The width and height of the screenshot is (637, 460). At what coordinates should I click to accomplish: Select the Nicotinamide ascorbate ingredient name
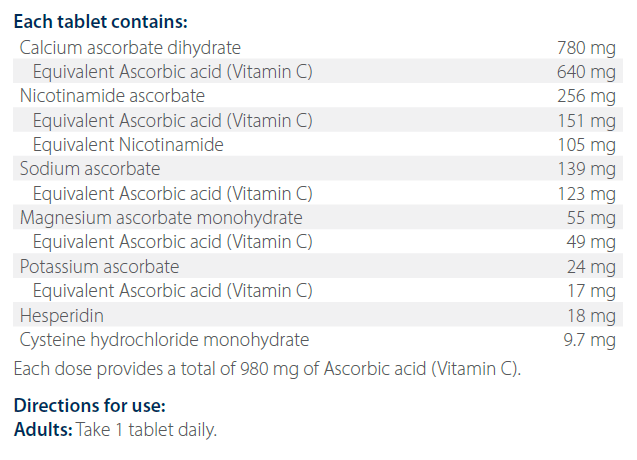(x=112, y=96)
